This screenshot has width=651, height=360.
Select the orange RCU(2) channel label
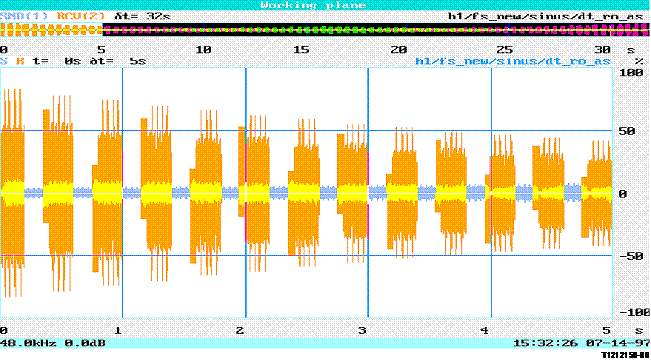click(x=81, y=16)
